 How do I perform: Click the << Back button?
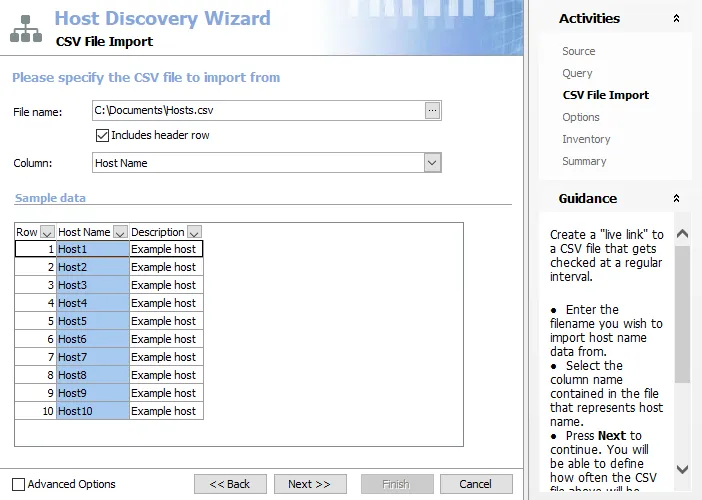click(x=230, y=484)
